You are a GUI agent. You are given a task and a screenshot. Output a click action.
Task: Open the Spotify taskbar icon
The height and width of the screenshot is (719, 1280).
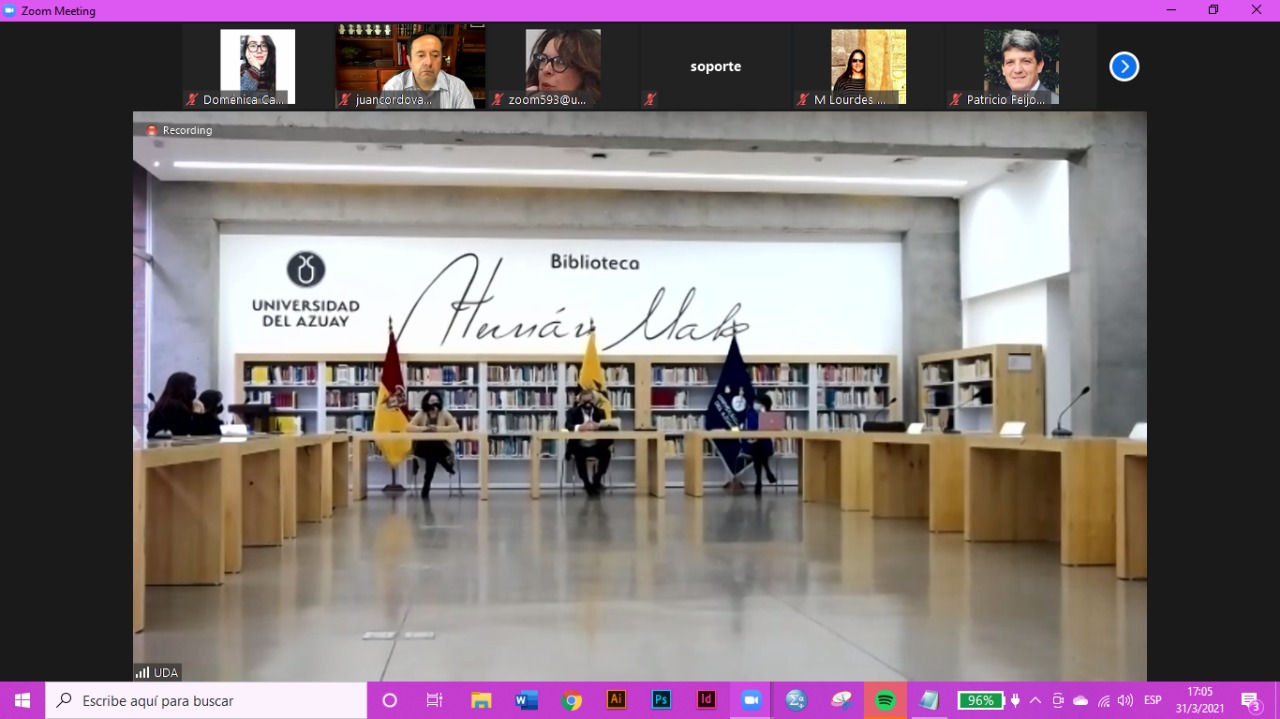click(885, 700)
